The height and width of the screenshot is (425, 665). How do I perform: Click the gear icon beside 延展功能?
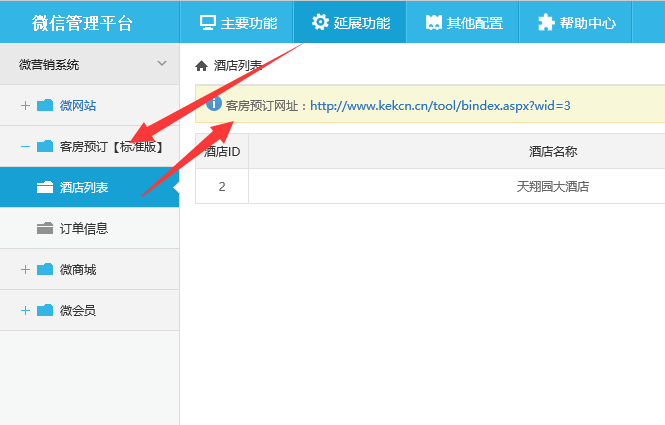click(x=320, y=22)
